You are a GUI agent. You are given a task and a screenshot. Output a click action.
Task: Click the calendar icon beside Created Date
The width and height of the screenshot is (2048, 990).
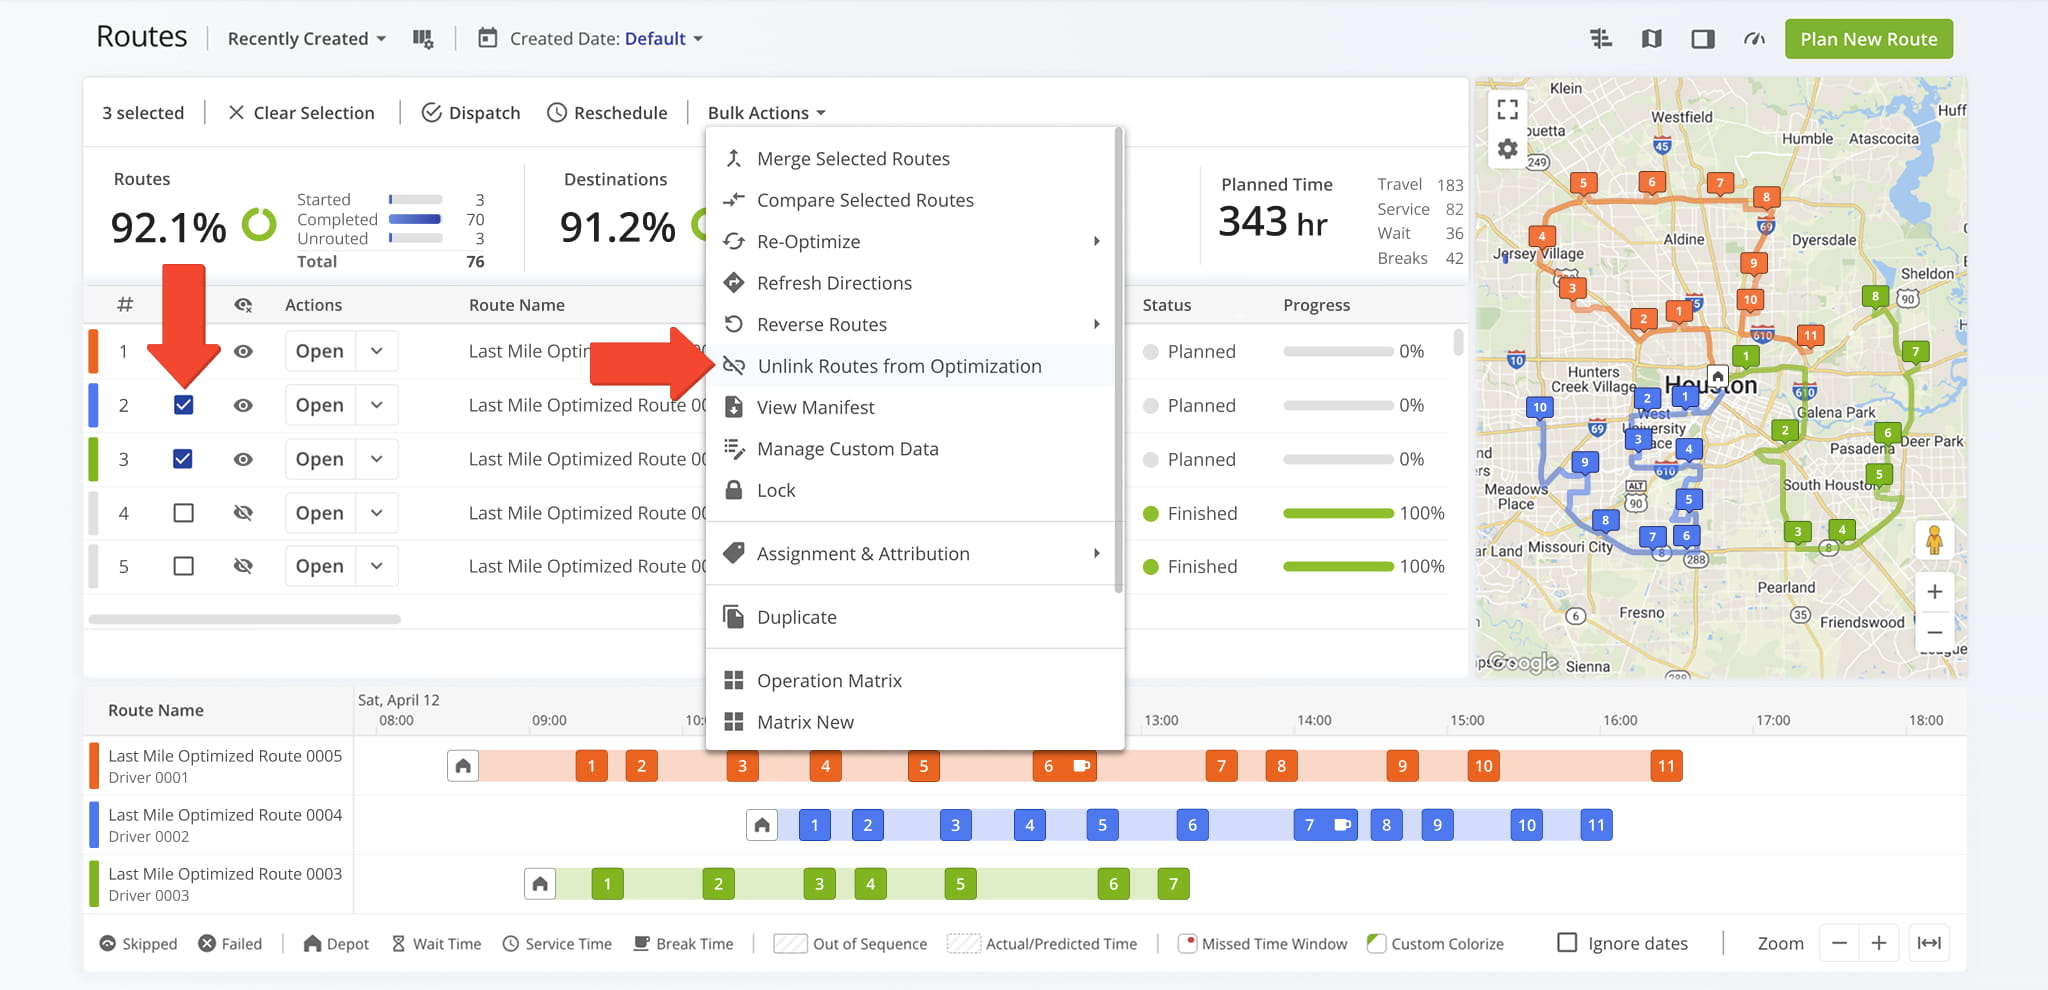point(487,38)
